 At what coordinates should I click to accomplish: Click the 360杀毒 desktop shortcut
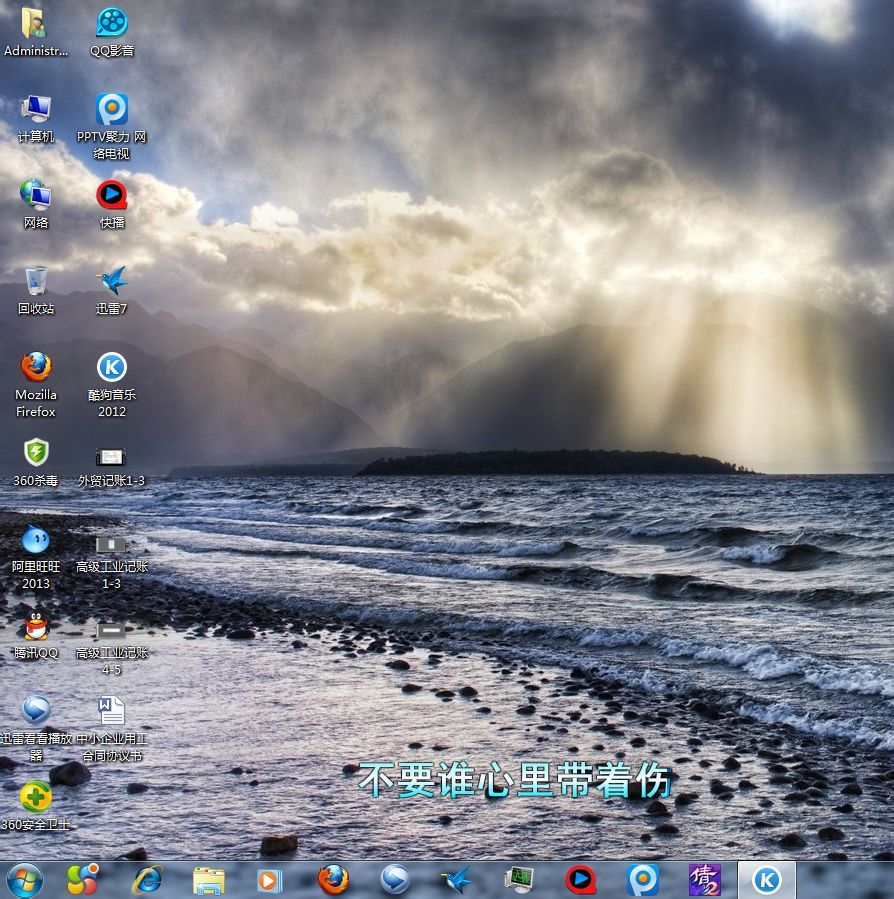pyautogui.click(x=36, y=462)
